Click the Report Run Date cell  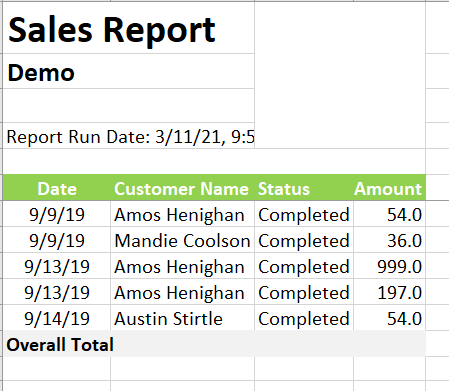pos(129,136)
